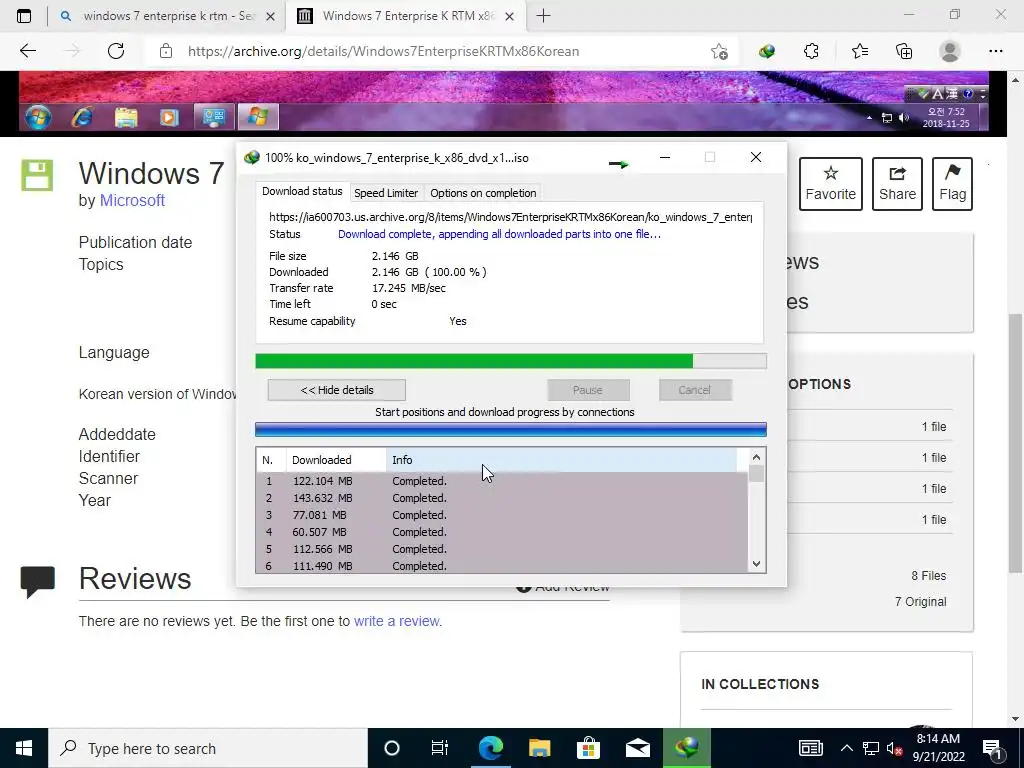
Task: Click the 8 Files download option
Action: [929, 575]
